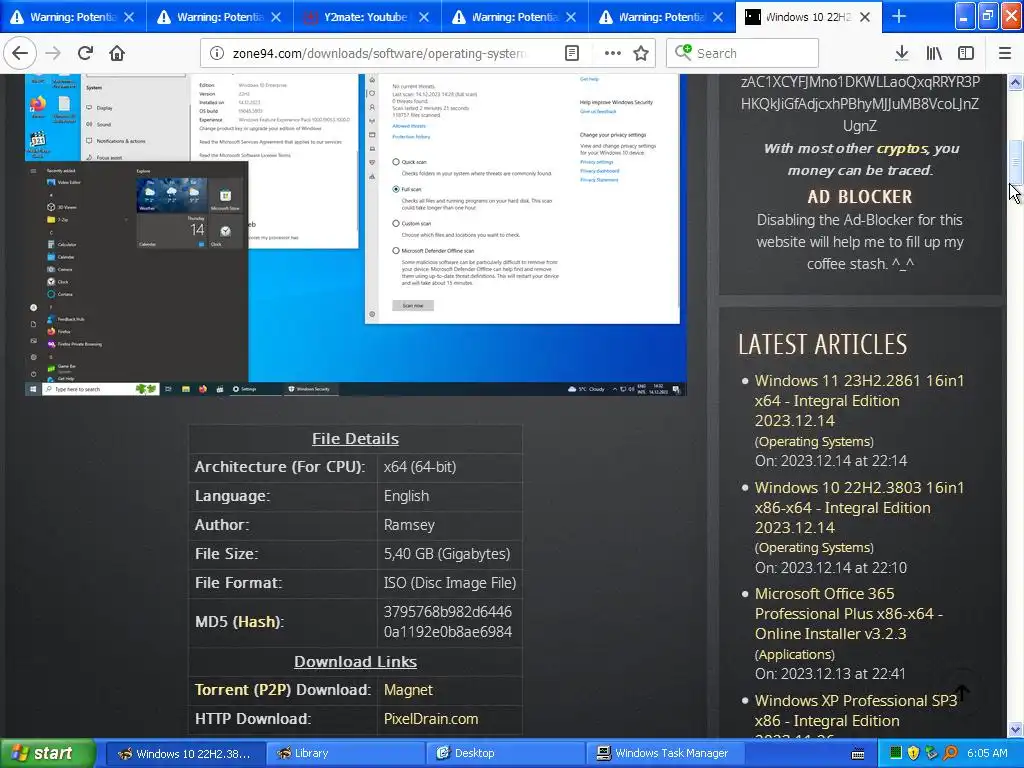Image resolution: width=1024 pixels, height=768 pixels.
Task: Show site information icon in address bar
Action: [x=217, y=53]
